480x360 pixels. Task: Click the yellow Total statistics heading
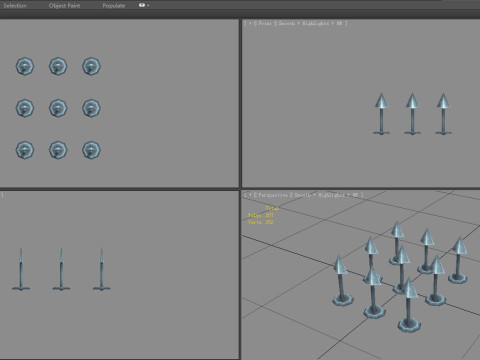tap(272, 208)
